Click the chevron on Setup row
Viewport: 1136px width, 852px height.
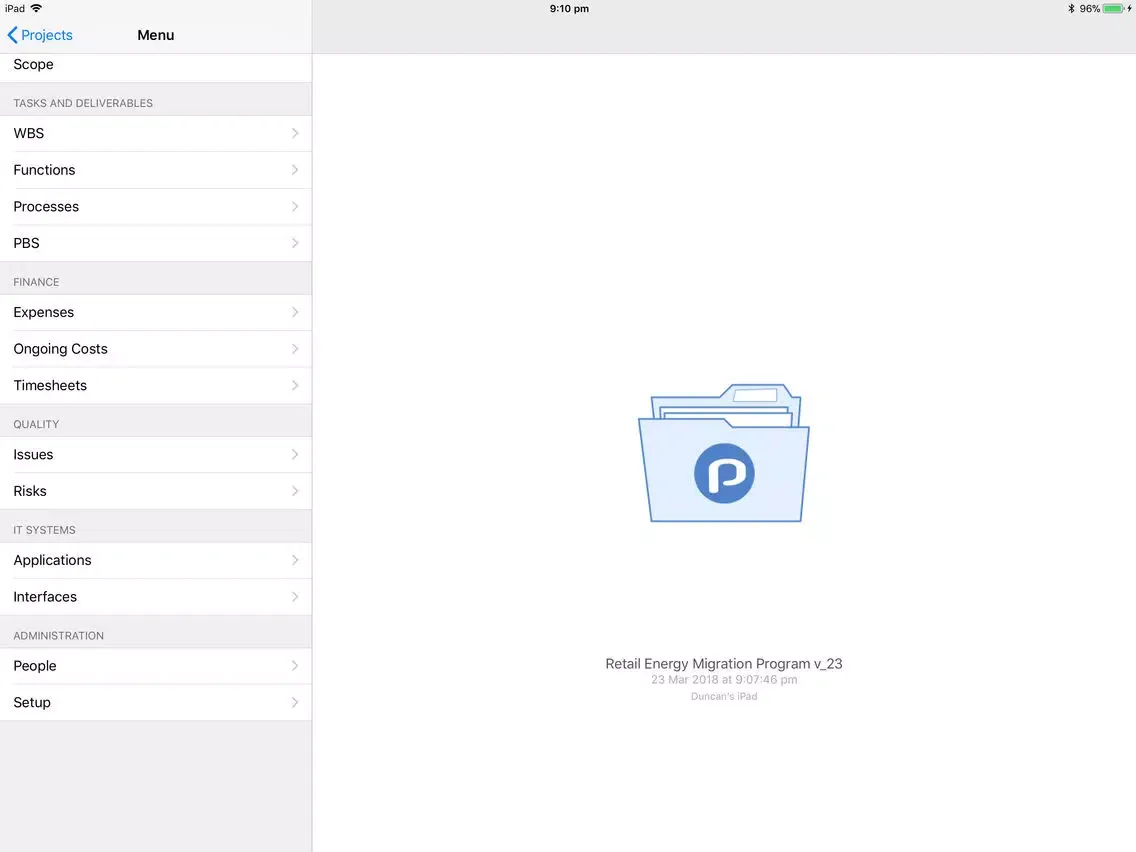coord(295,702)
